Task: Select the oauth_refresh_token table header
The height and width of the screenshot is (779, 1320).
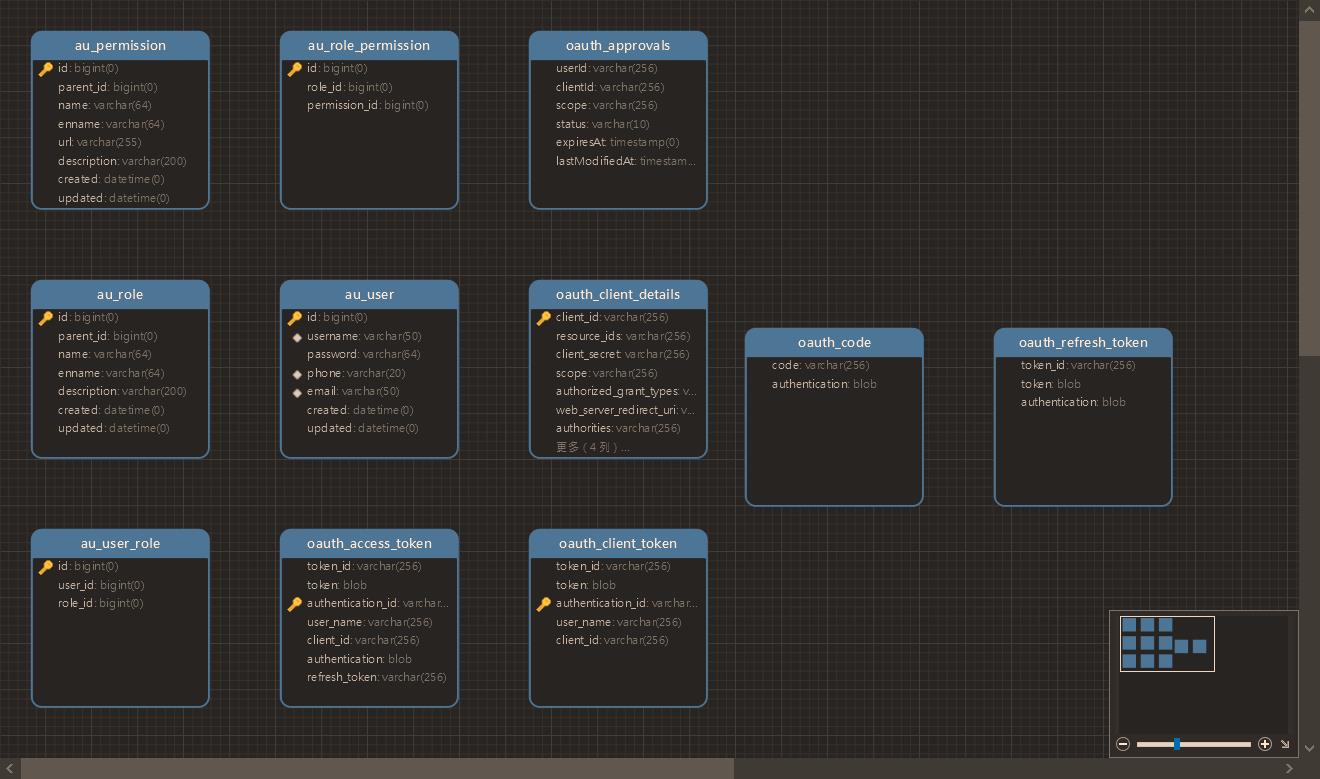Action: pos(1083,342)
